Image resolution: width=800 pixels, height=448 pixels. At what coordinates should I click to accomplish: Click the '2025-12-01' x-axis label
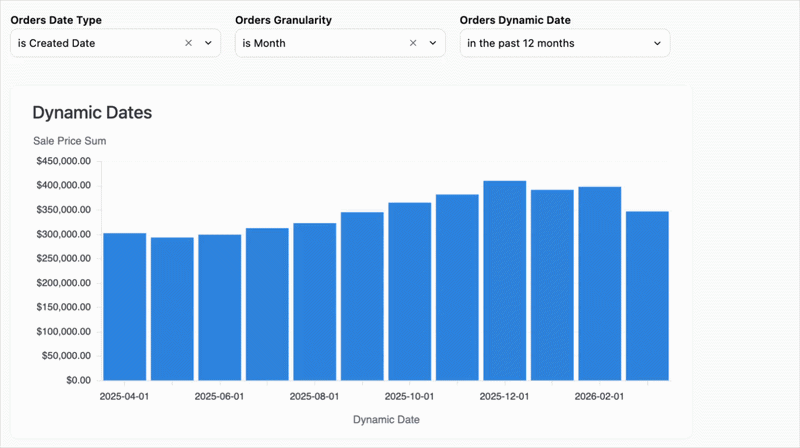pos(504,396)
